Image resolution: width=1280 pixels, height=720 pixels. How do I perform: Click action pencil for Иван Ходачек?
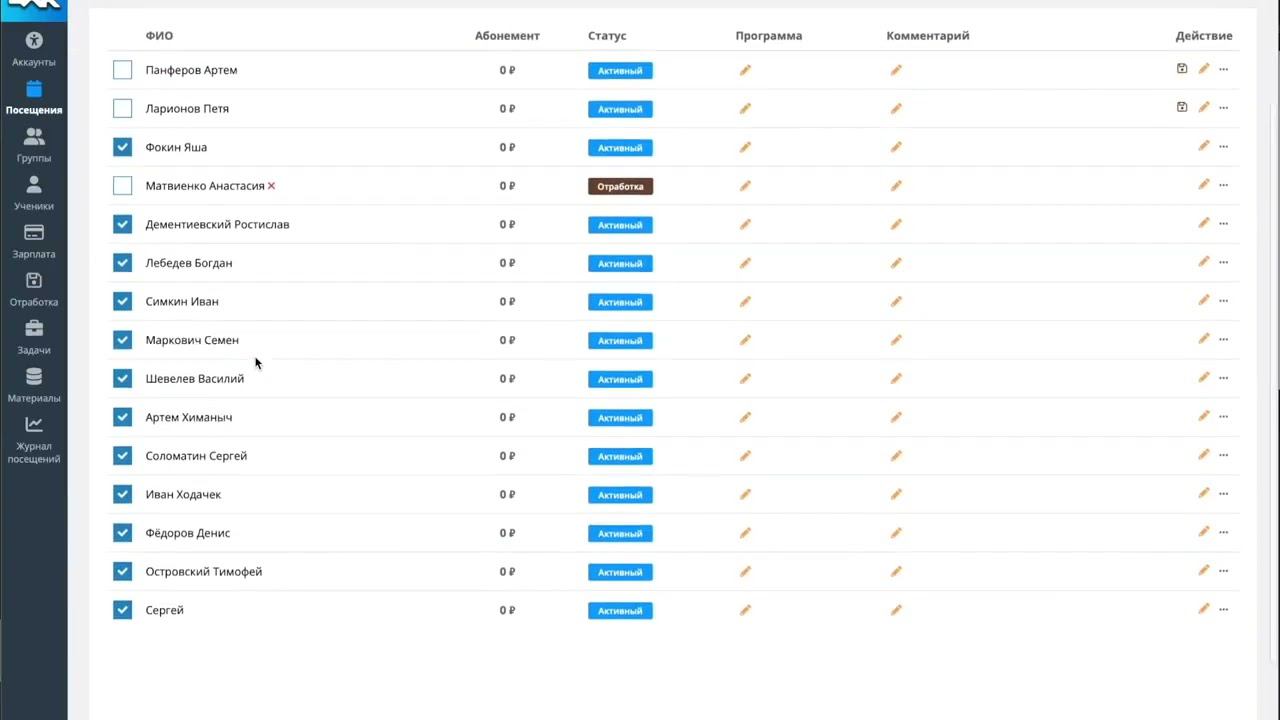pyautogui.click(x=1204, y=493)
